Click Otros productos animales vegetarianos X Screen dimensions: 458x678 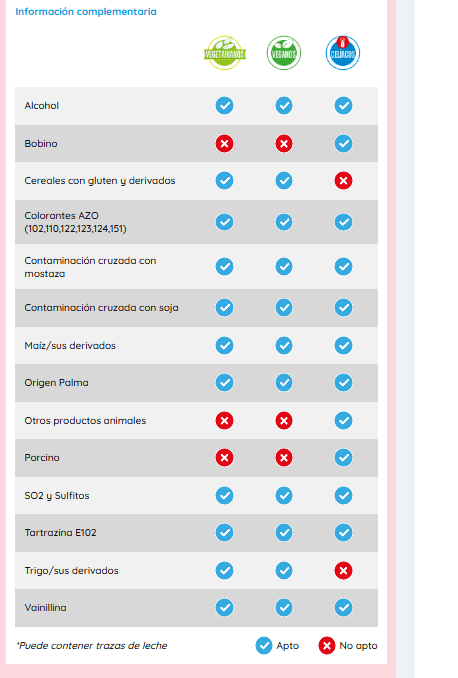[224, 421]
